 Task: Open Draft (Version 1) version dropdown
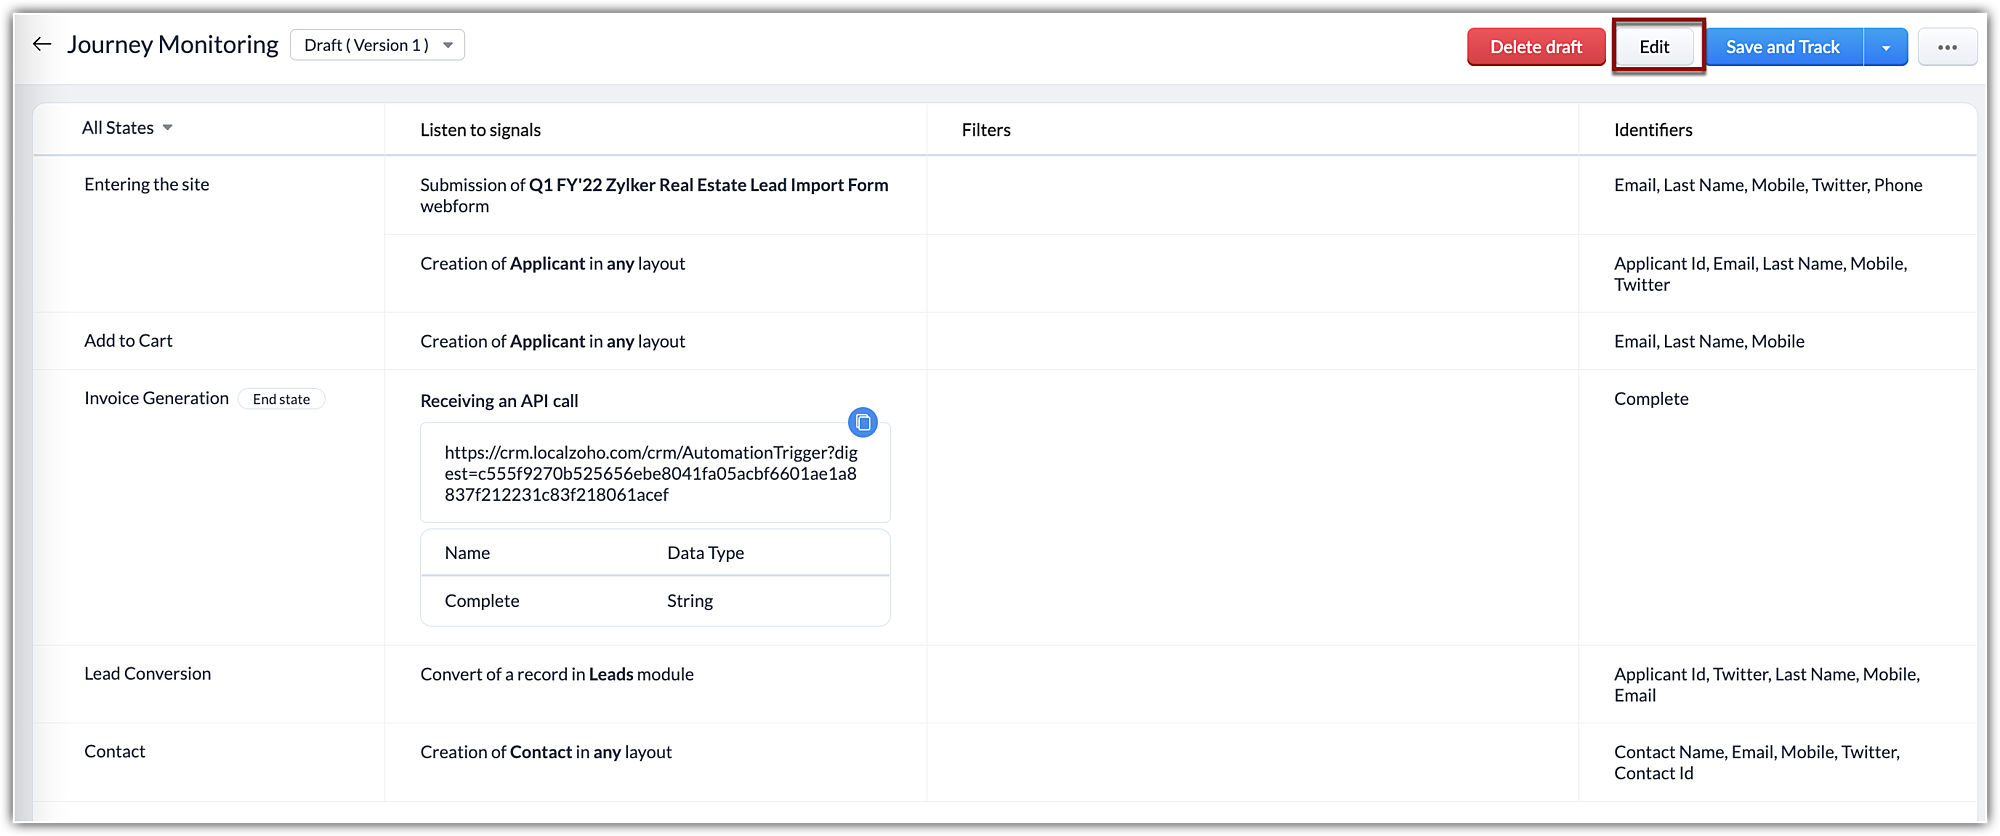coord(377,45)
